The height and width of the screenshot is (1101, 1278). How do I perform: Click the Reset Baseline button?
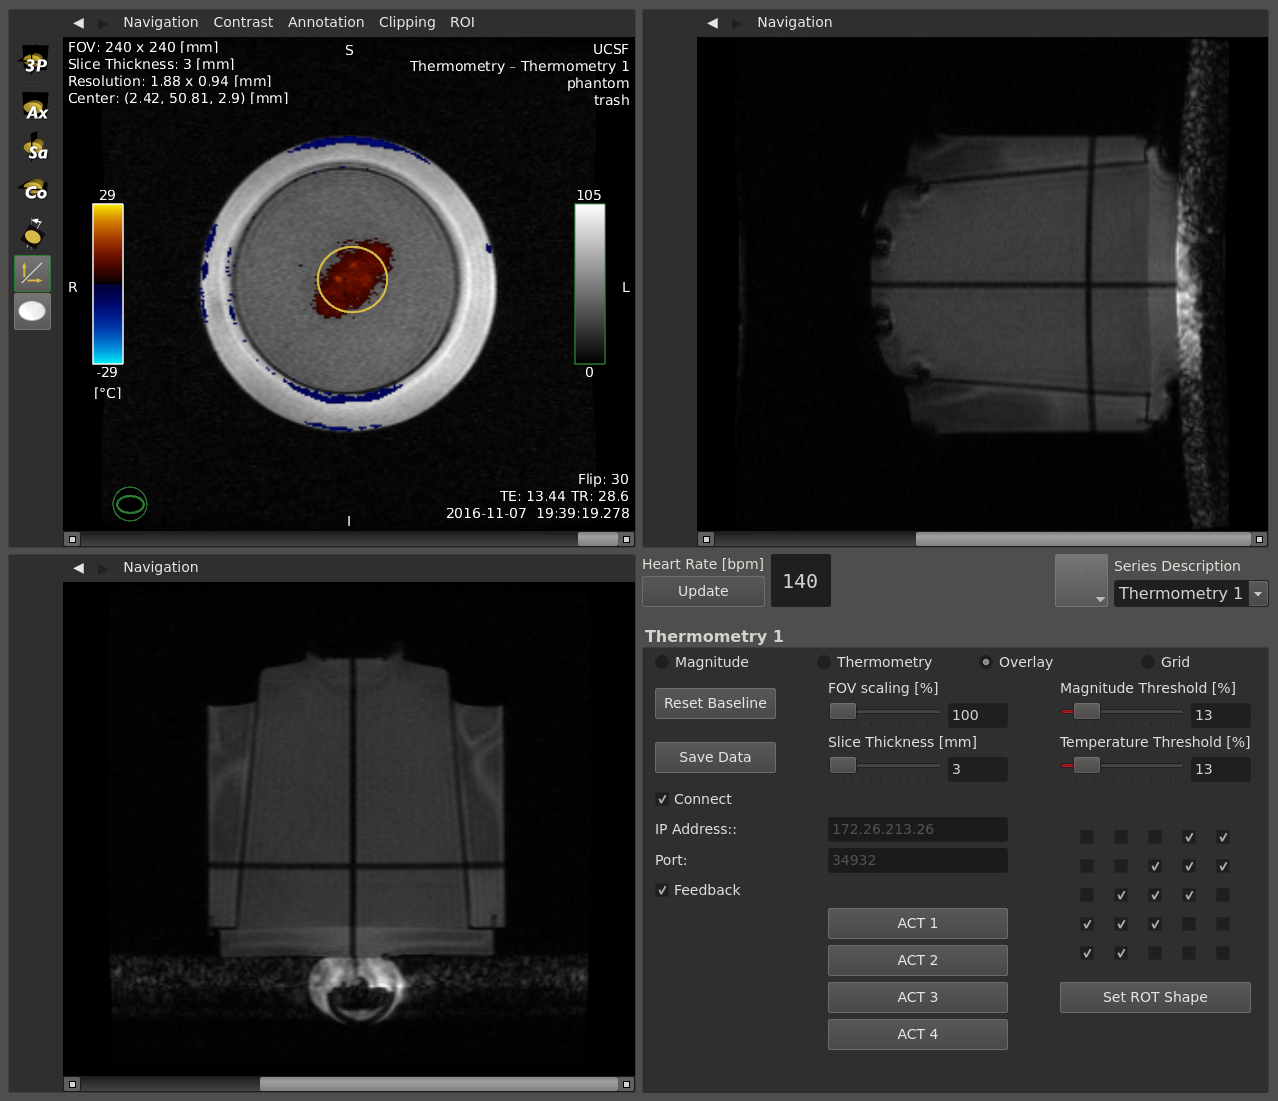click(715, 703)
